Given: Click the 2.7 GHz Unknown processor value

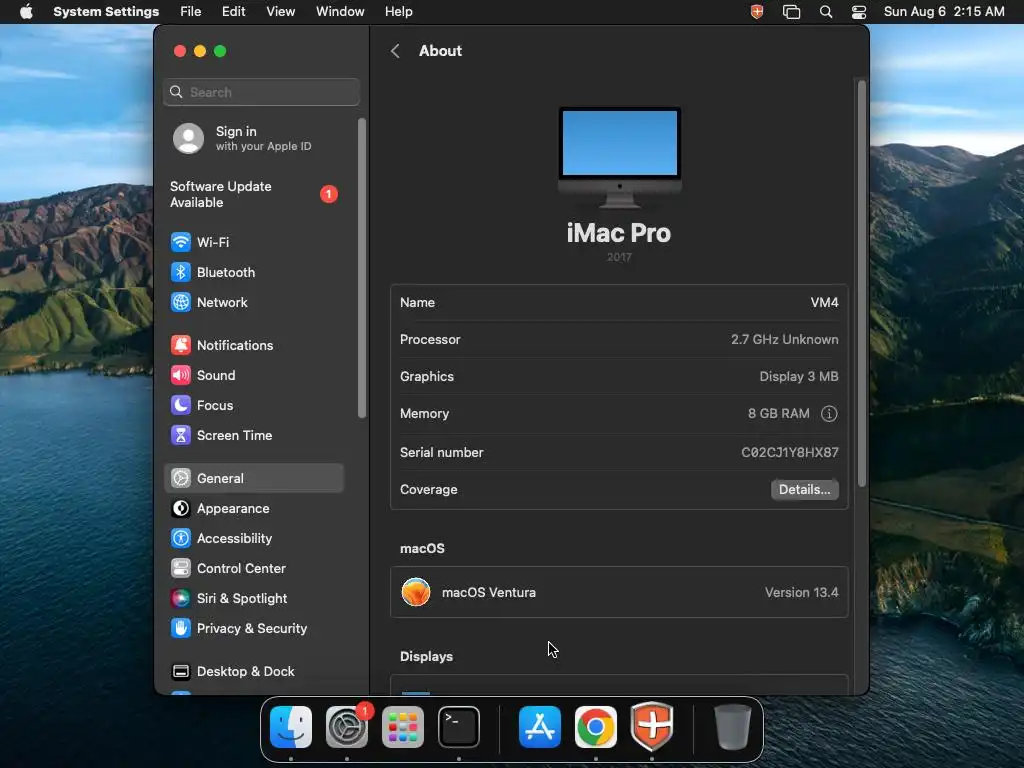Looking at the screenshot, I should pos(784,340).
